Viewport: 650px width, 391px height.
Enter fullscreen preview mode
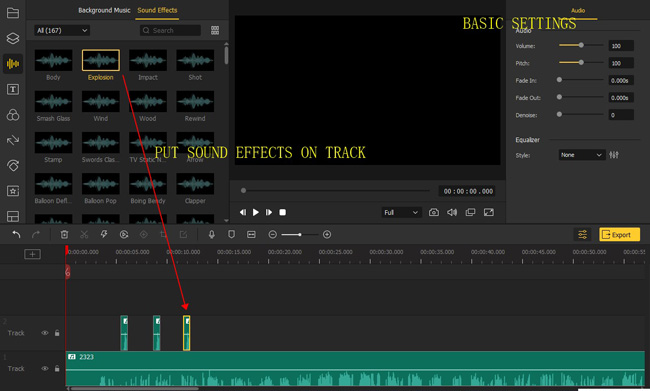point(489,212)
